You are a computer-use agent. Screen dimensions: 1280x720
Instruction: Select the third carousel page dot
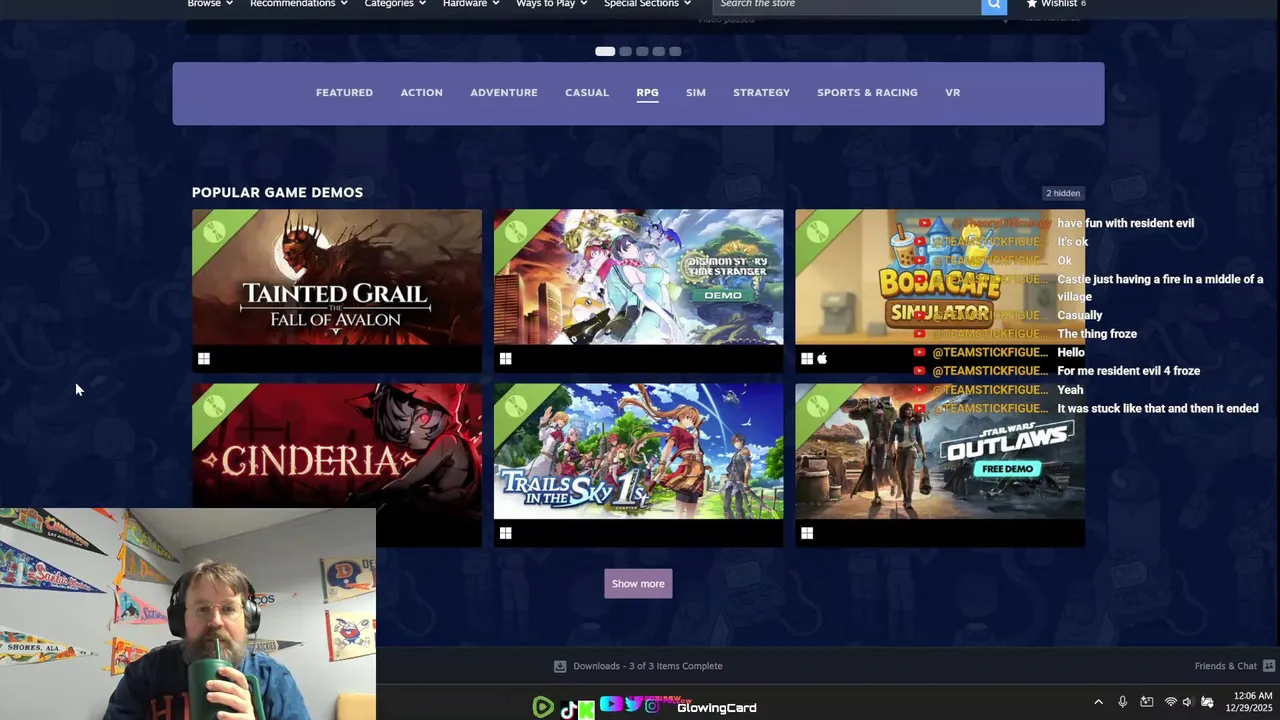click(x=642, y=51)
